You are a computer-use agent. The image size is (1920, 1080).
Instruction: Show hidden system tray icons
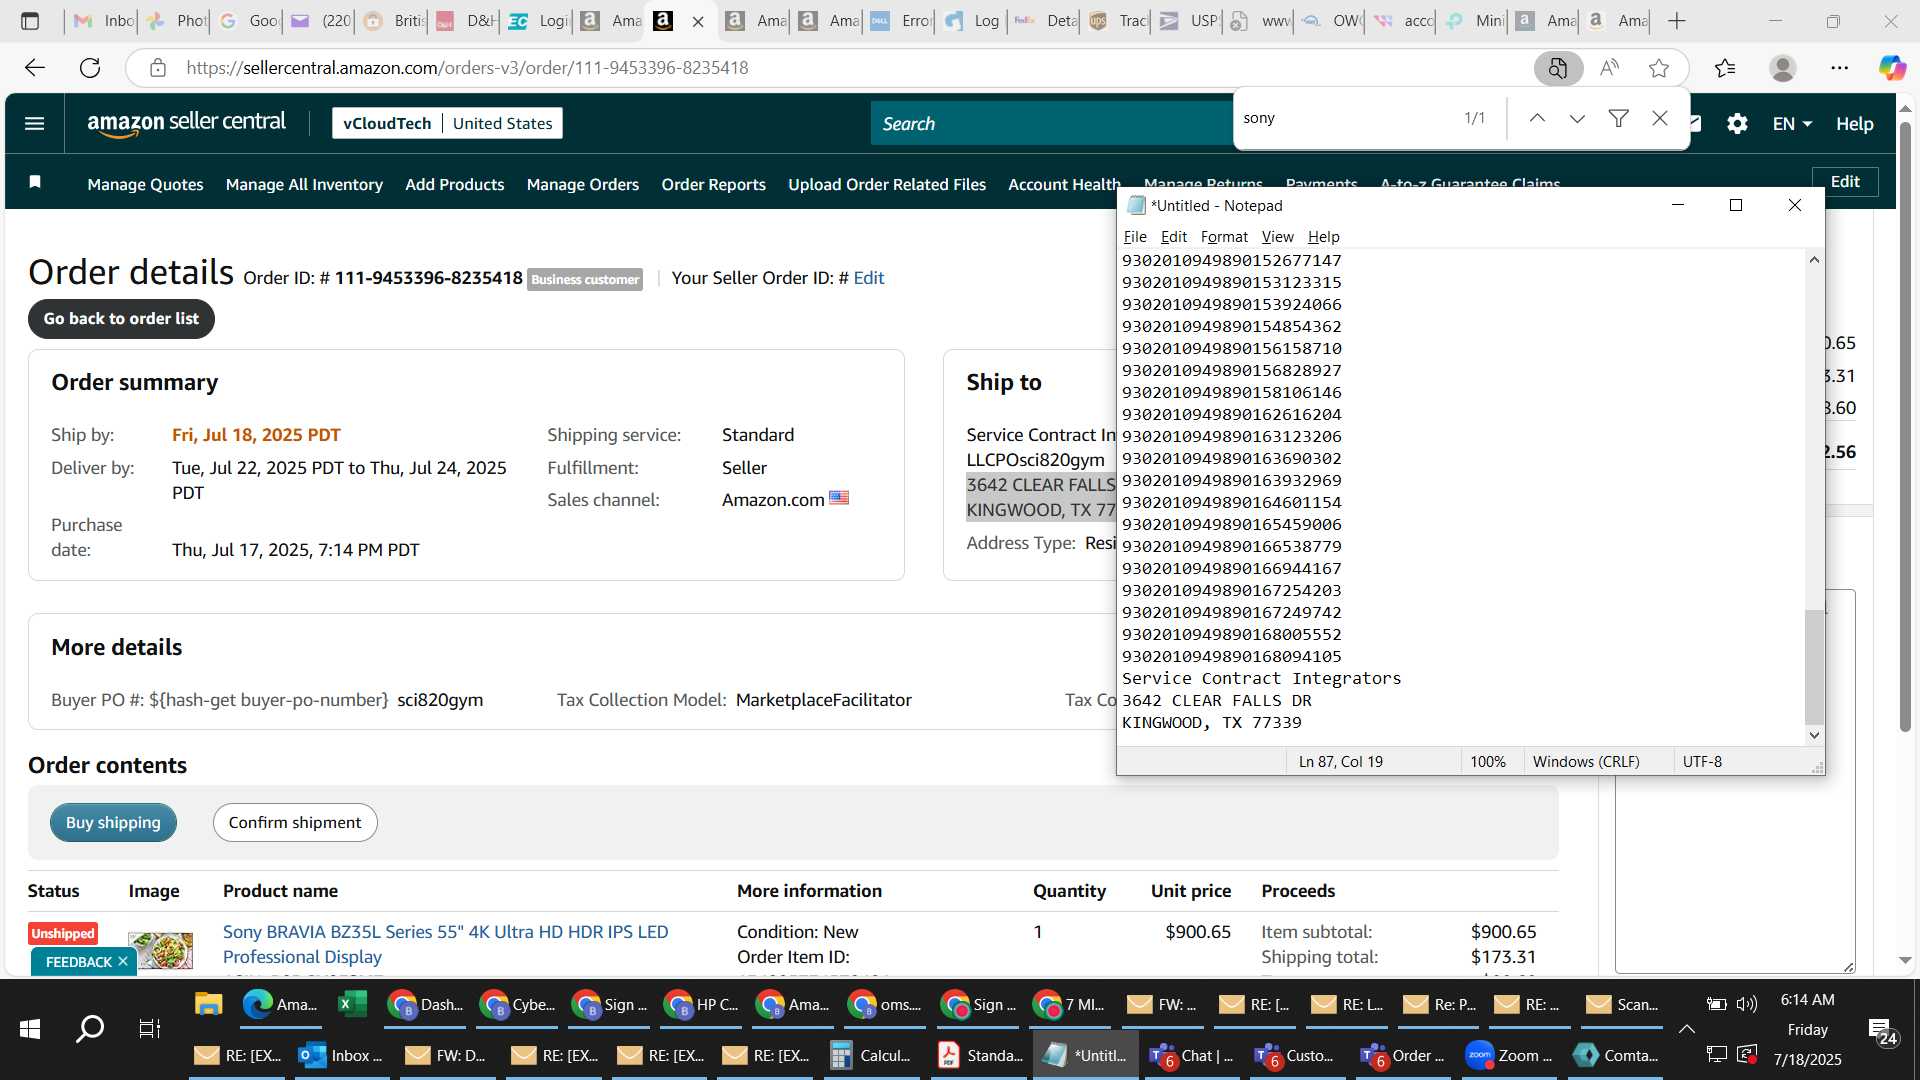click(1686, 1029)
